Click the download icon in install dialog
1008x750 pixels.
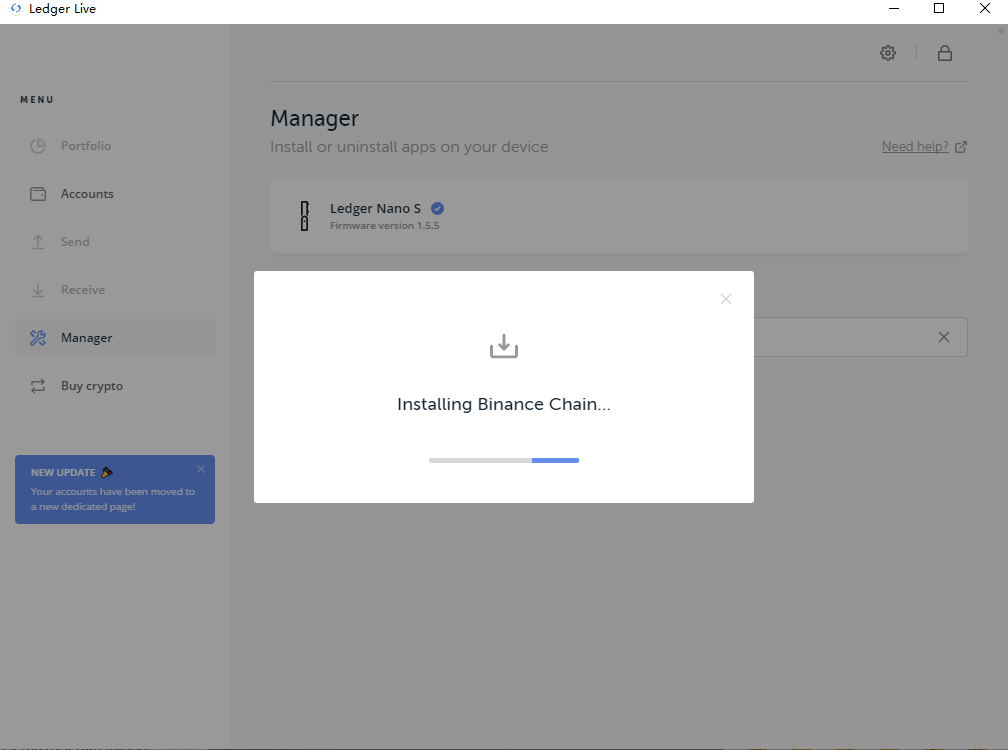click(504, 346)
